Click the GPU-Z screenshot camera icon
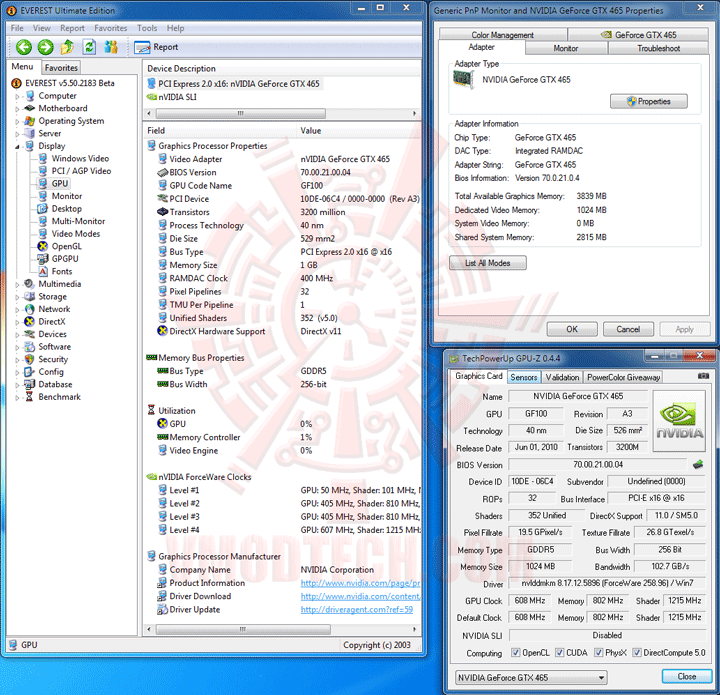Viewport: 720px width, 695px height. (703, 376)
